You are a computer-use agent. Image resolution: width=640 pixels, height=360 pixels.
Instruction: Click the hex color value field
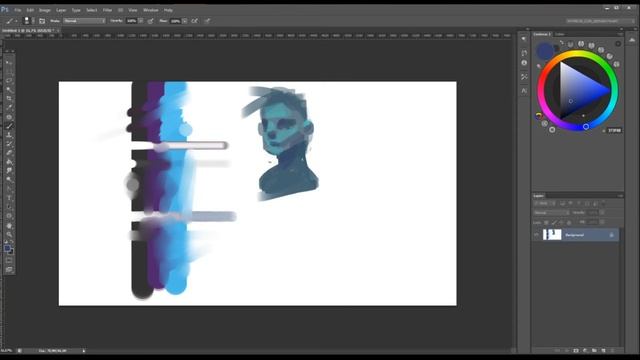pyautogui.click(x=614, y=131)
